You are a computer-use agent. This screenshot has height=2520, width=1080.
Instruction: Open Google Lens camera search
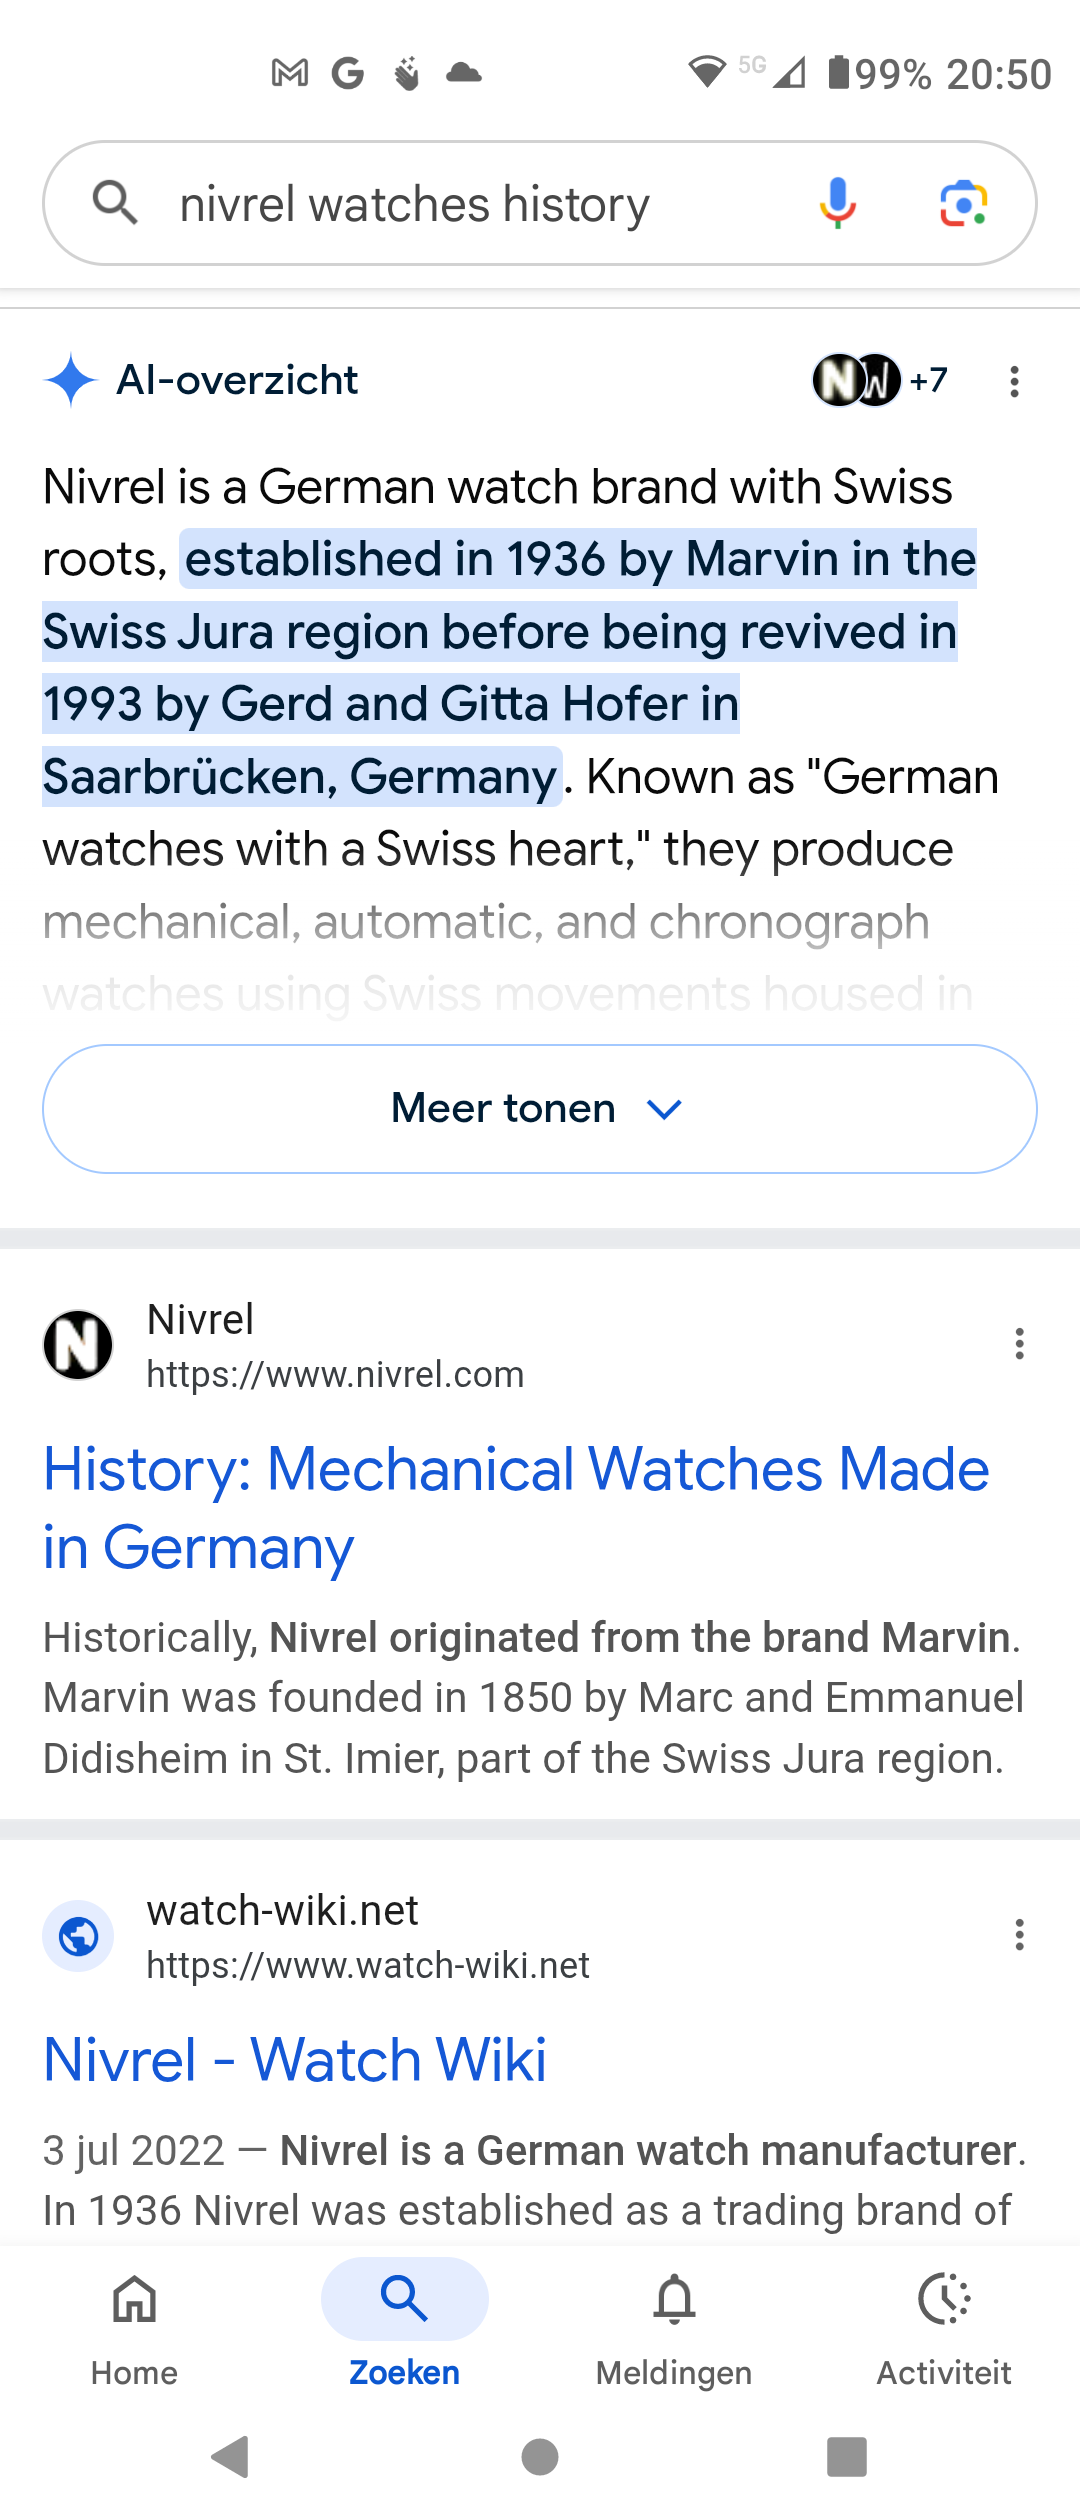963,204
